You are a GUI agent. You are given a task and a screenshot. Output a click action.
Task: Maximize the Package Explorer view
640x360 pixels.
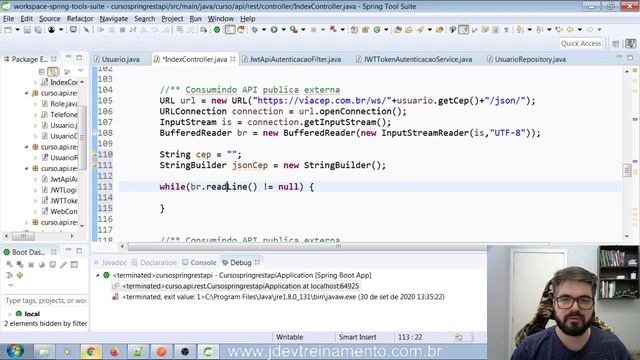[x=79, y=58]
